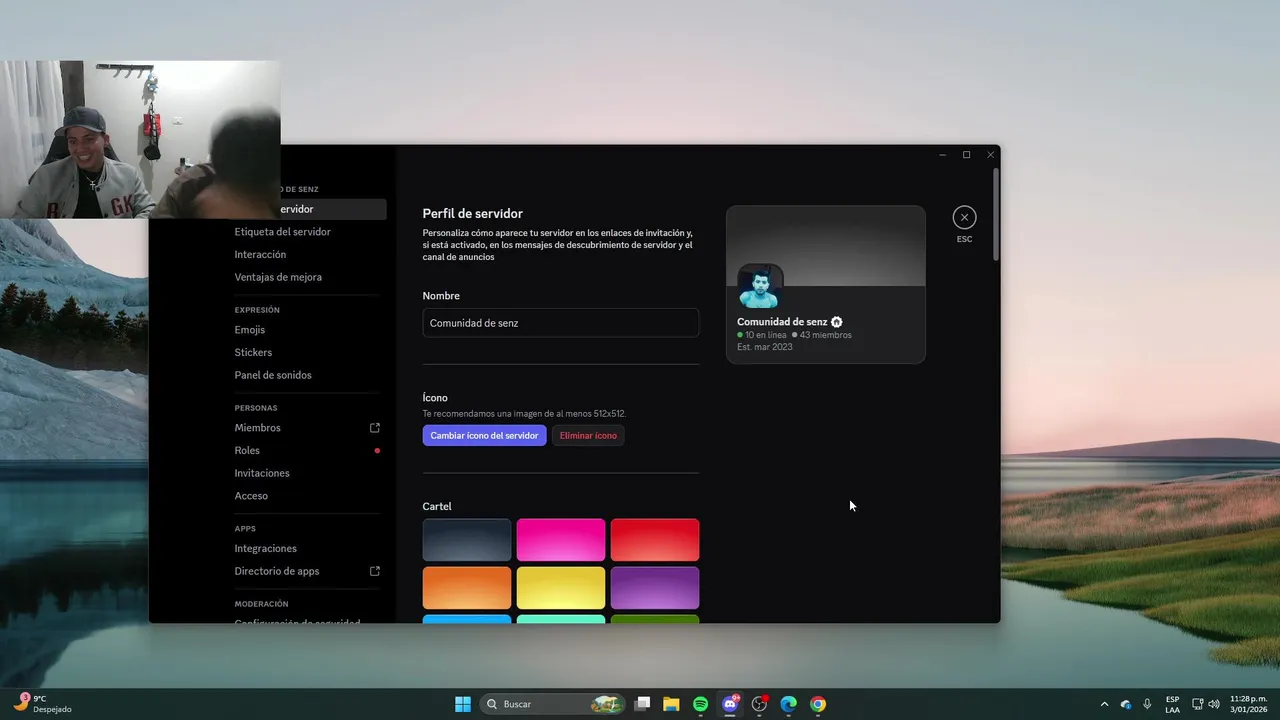The height and width of the screenshot is (720, 1280).
Task: Show hidden system tray icons
Action: (x=1104, y=704)
